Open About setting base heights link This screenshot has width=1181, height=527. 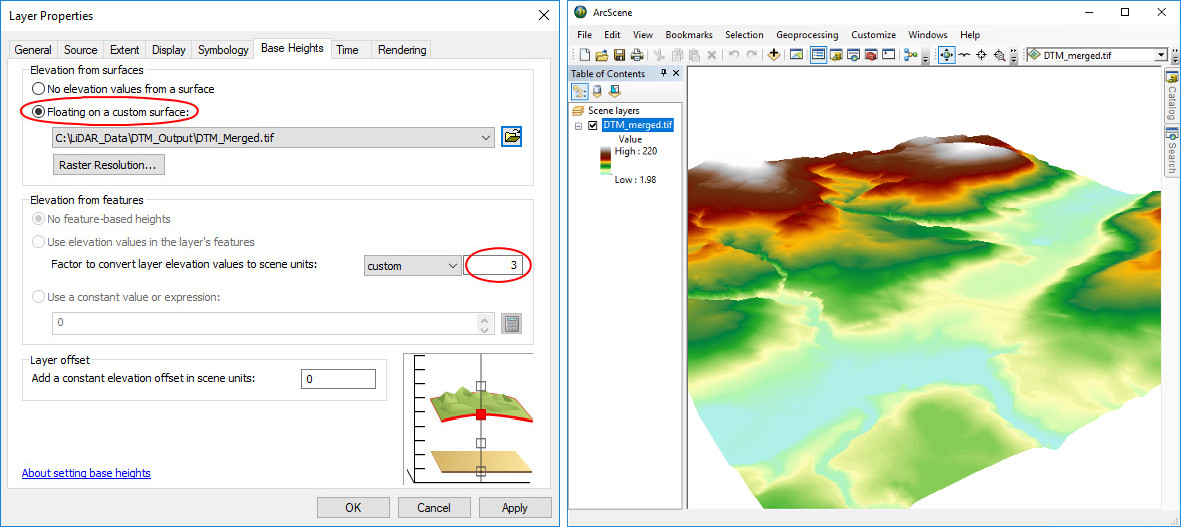(x=86, y=473)
